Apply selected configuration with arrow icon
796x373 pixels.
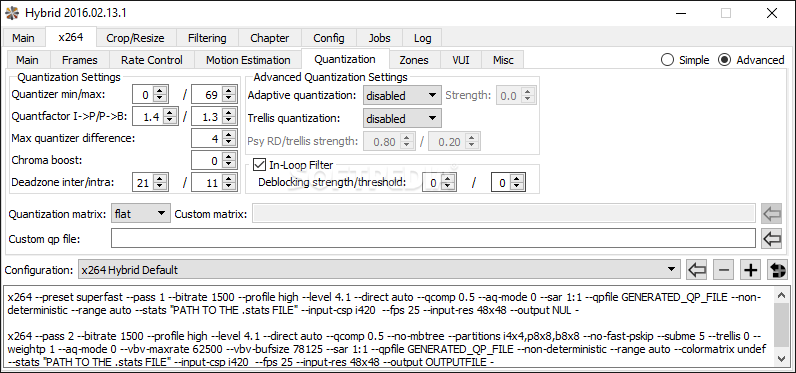coord(696,270)
